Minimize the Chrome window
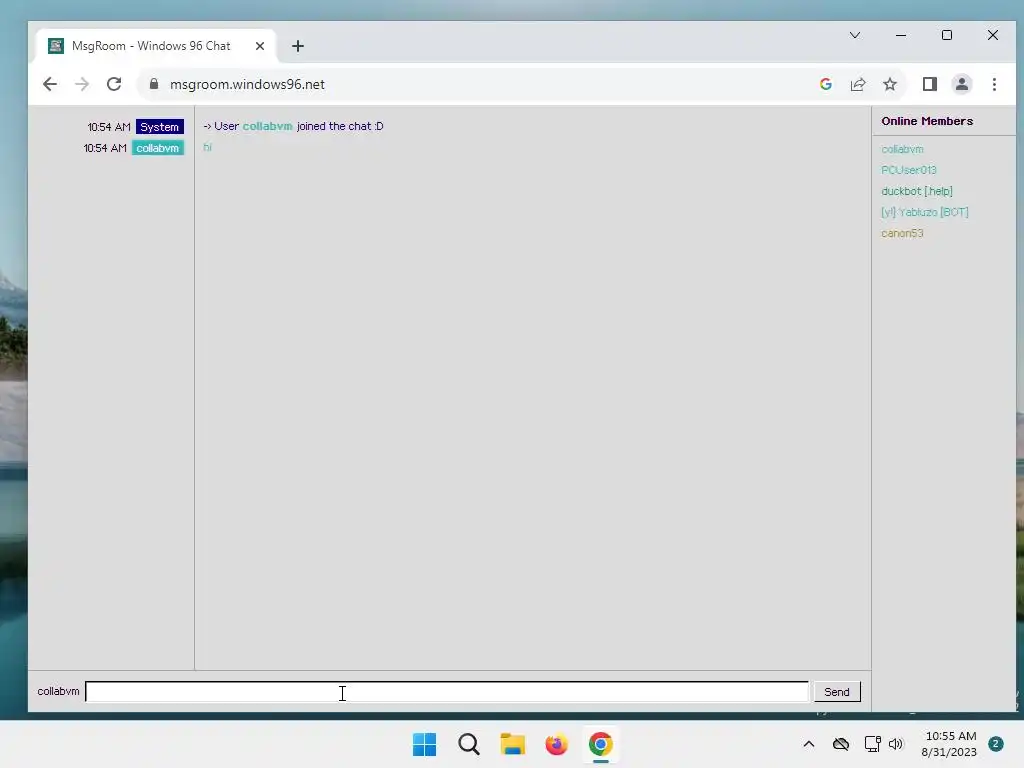 tap(901, 35)
